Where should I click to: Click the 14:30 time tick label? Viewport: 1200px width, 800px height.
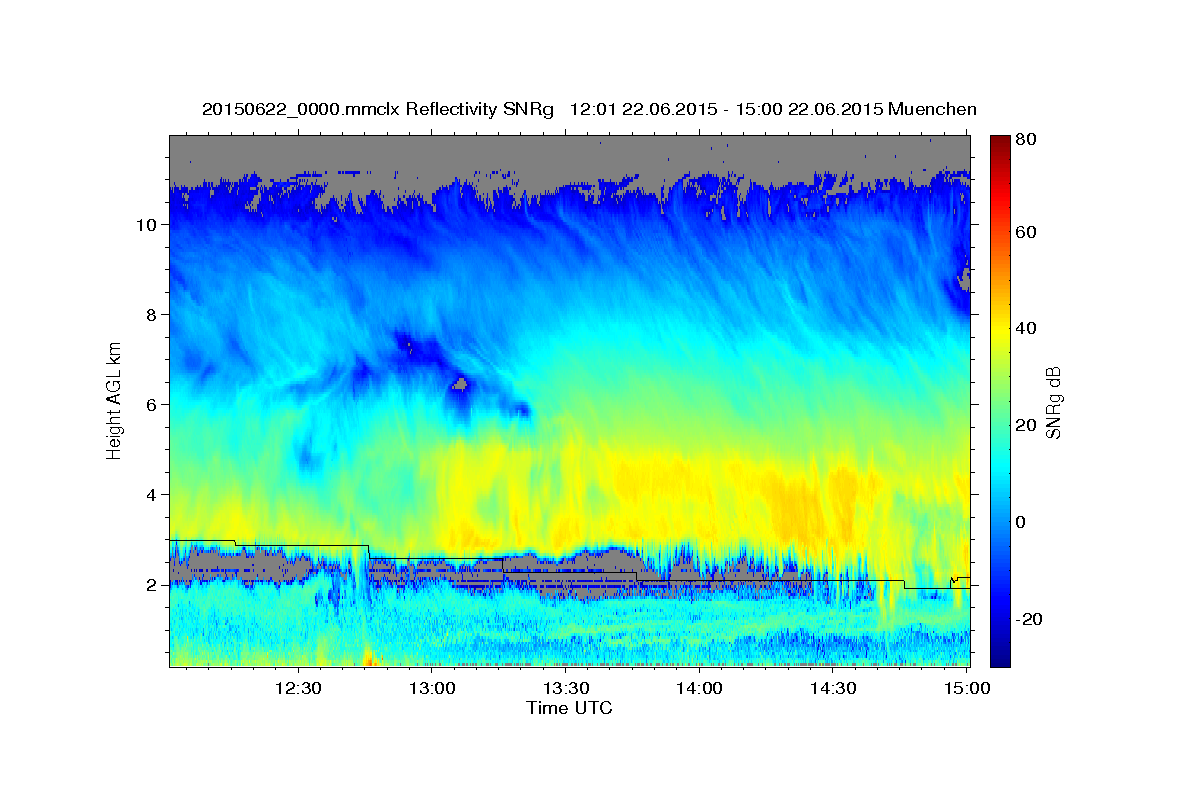coord(833,689)
